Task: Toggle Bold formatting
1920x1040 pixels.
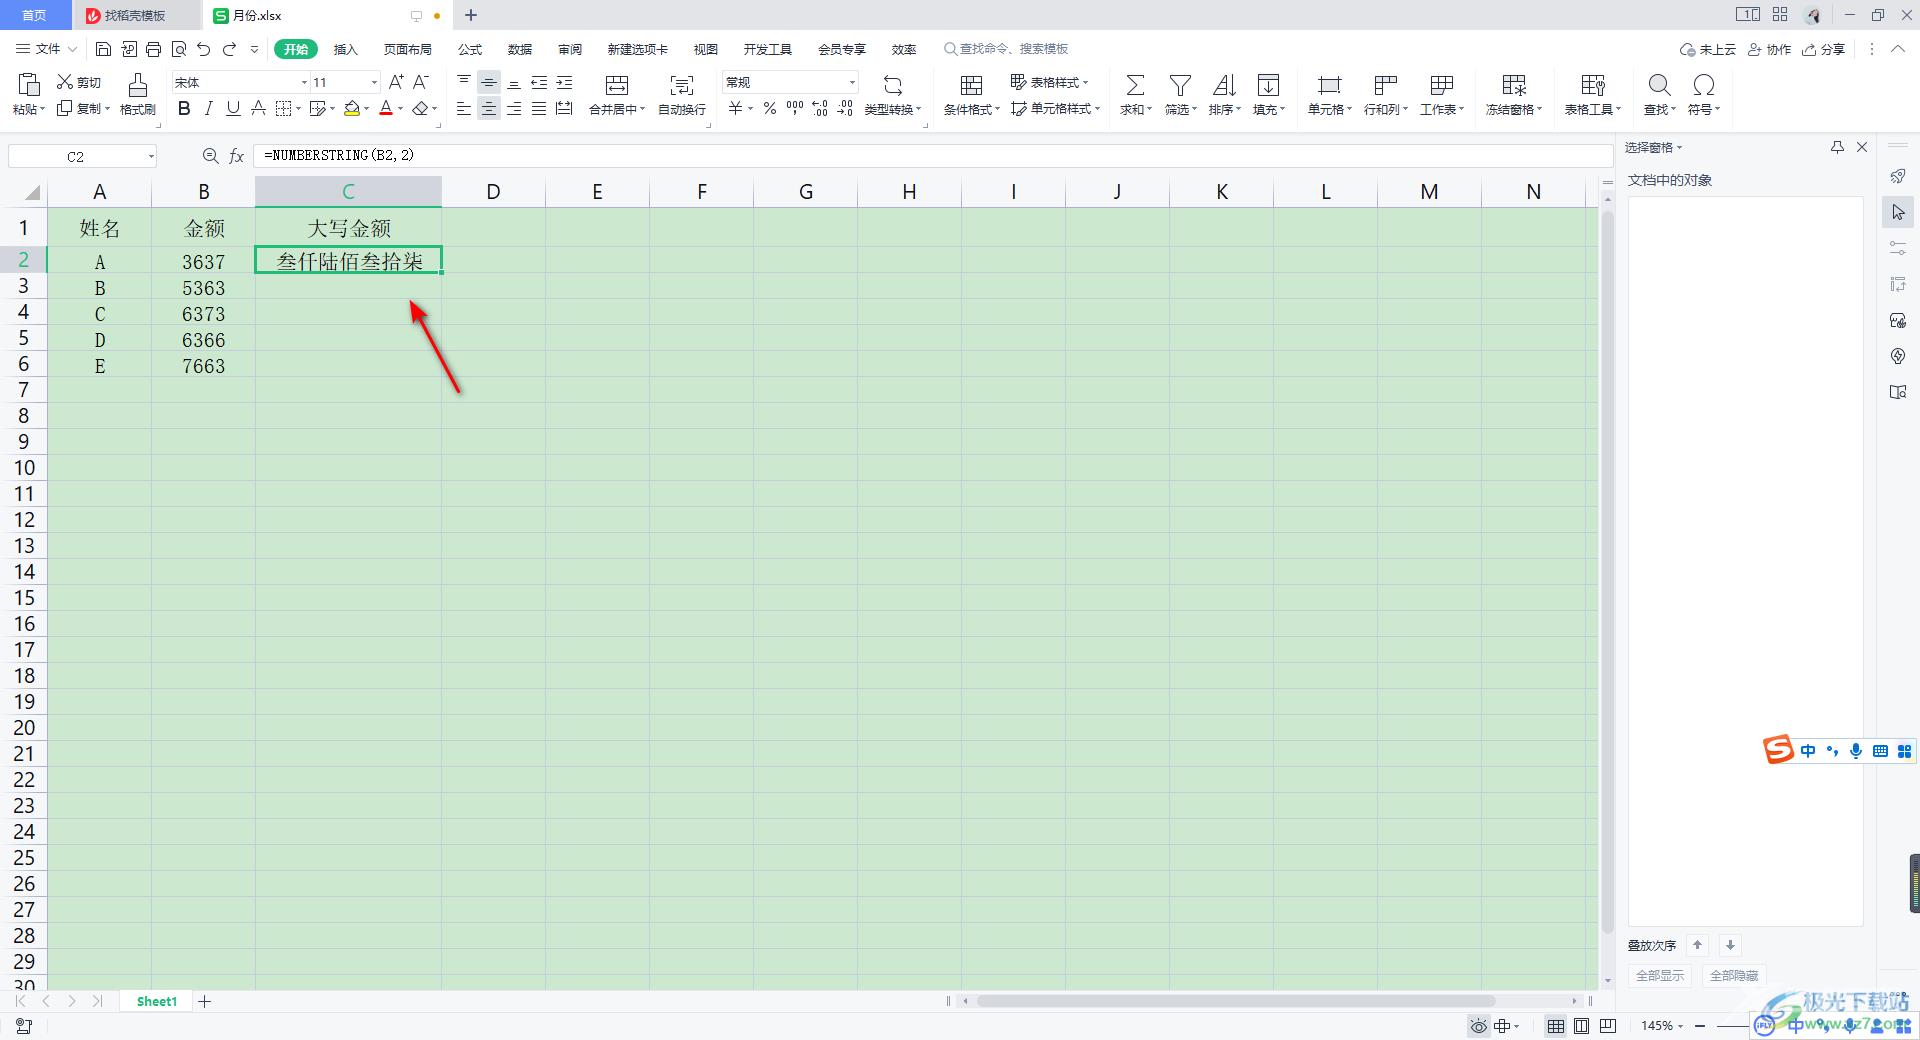Action: (184, 108)
